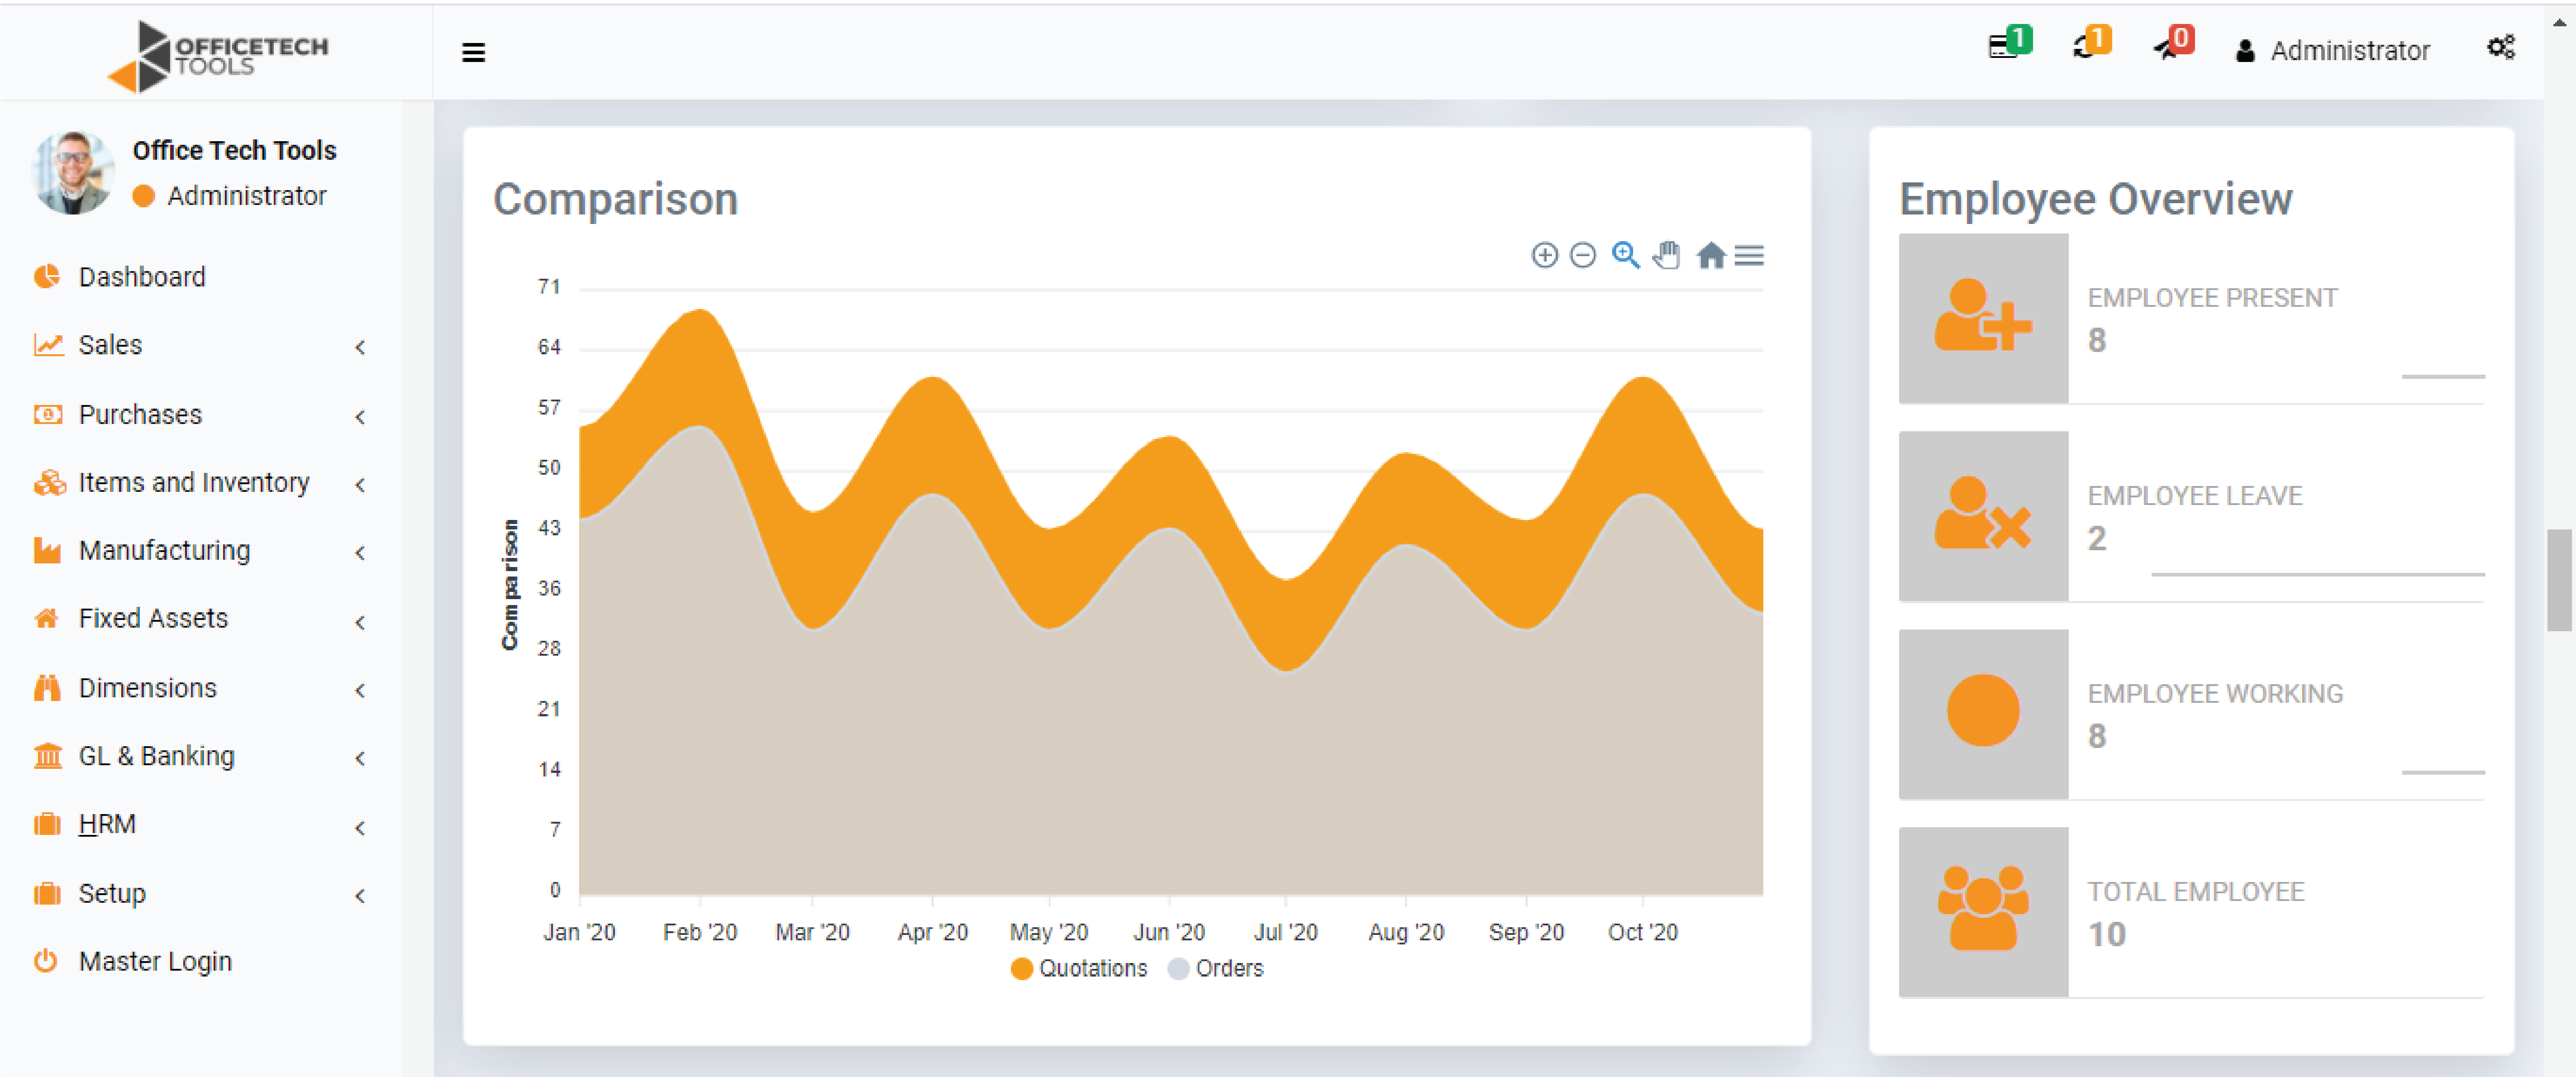This screenshot has width=2576, height=1077.
Task: Click the 'Feb '20' axis label
Action: click(x=699, y=932)
